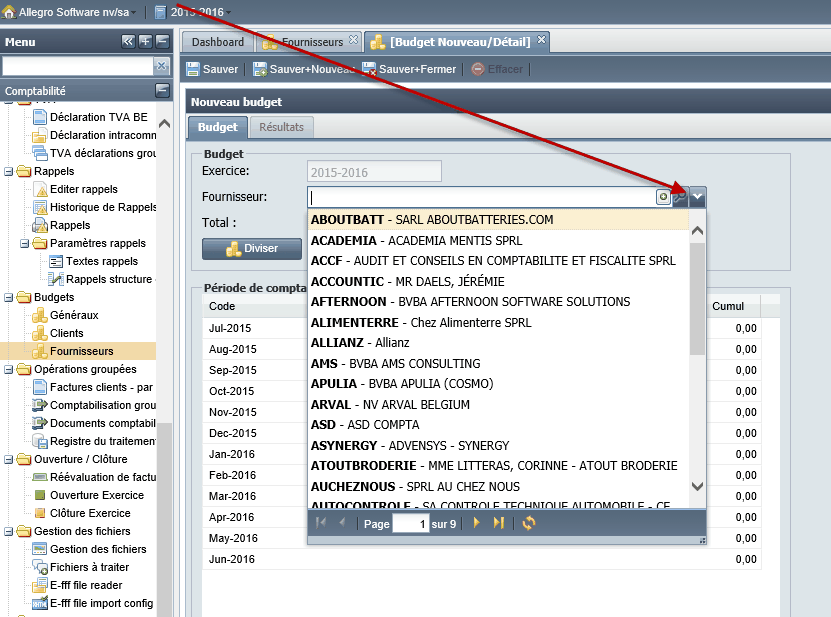Open Clôture Exercice
Image resolution: width=831 pixels, height=617 pixels.
coord(82,513)
